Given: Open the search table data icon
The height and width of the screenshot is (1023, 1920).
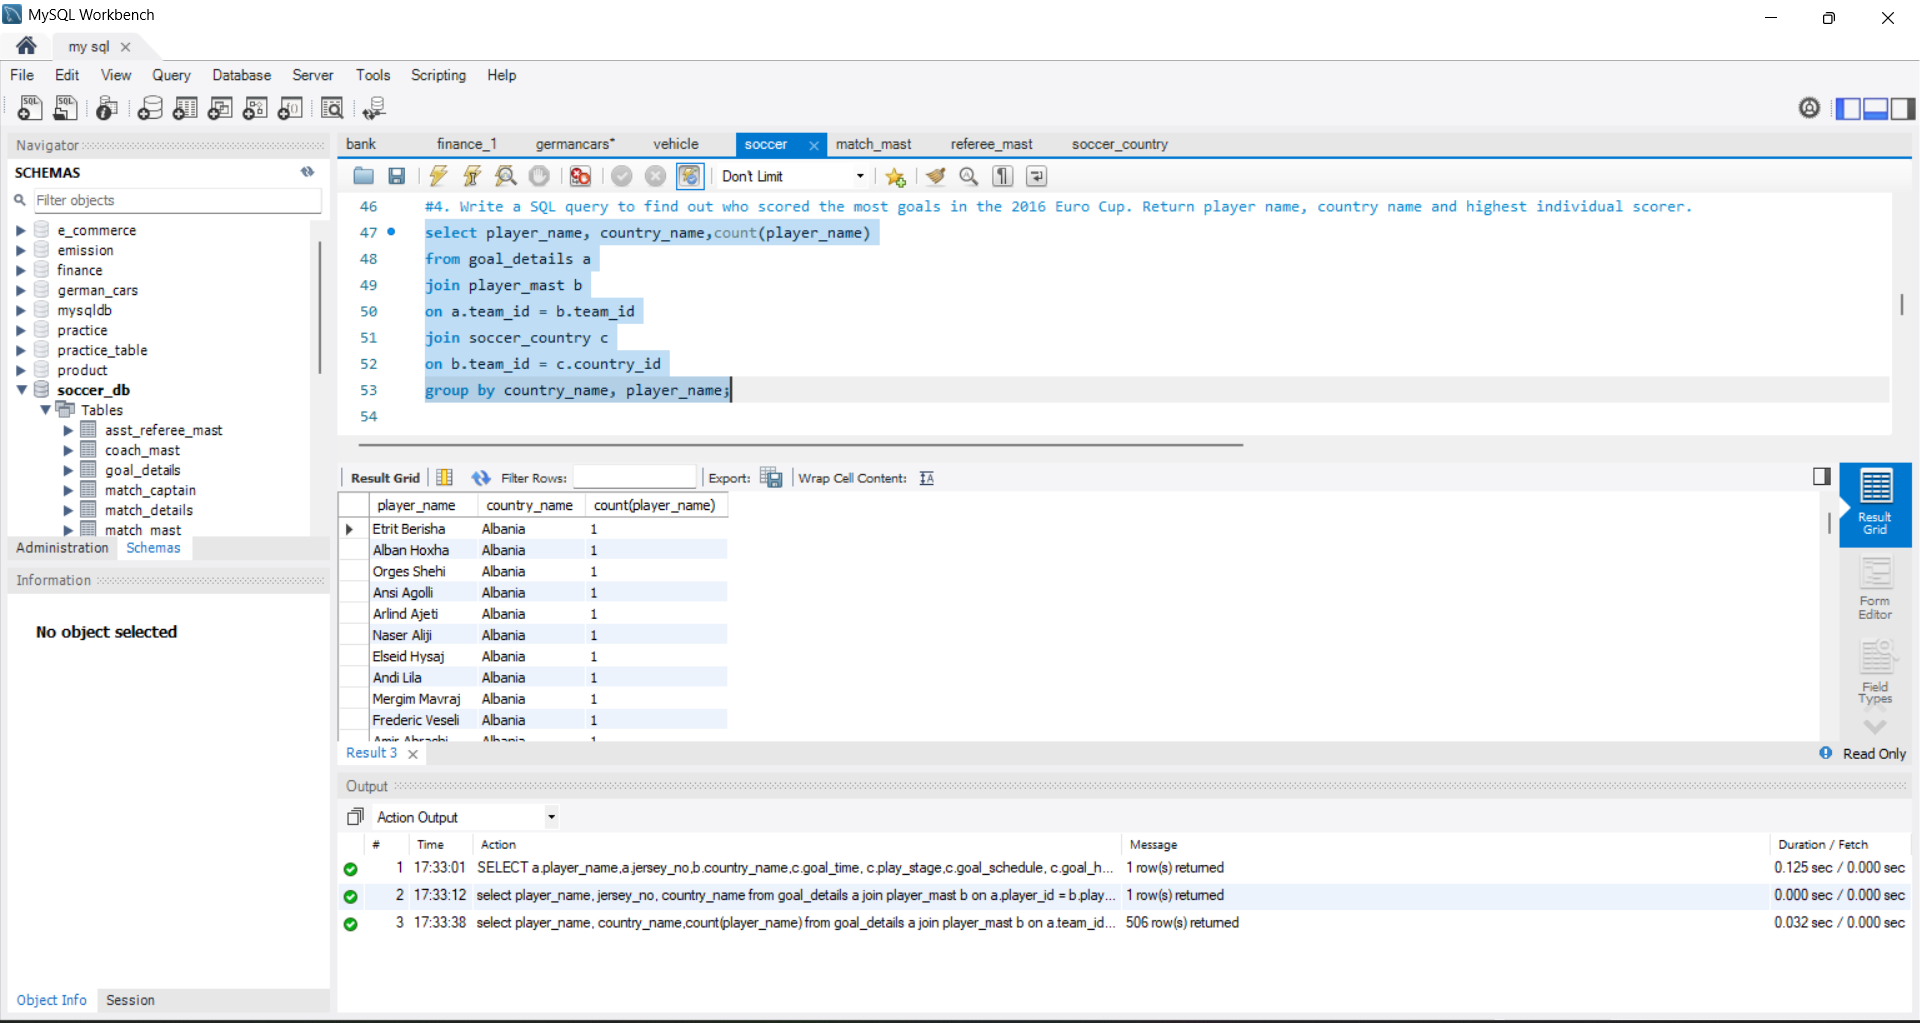Looking at the screenshot, I should pos(332,108).
